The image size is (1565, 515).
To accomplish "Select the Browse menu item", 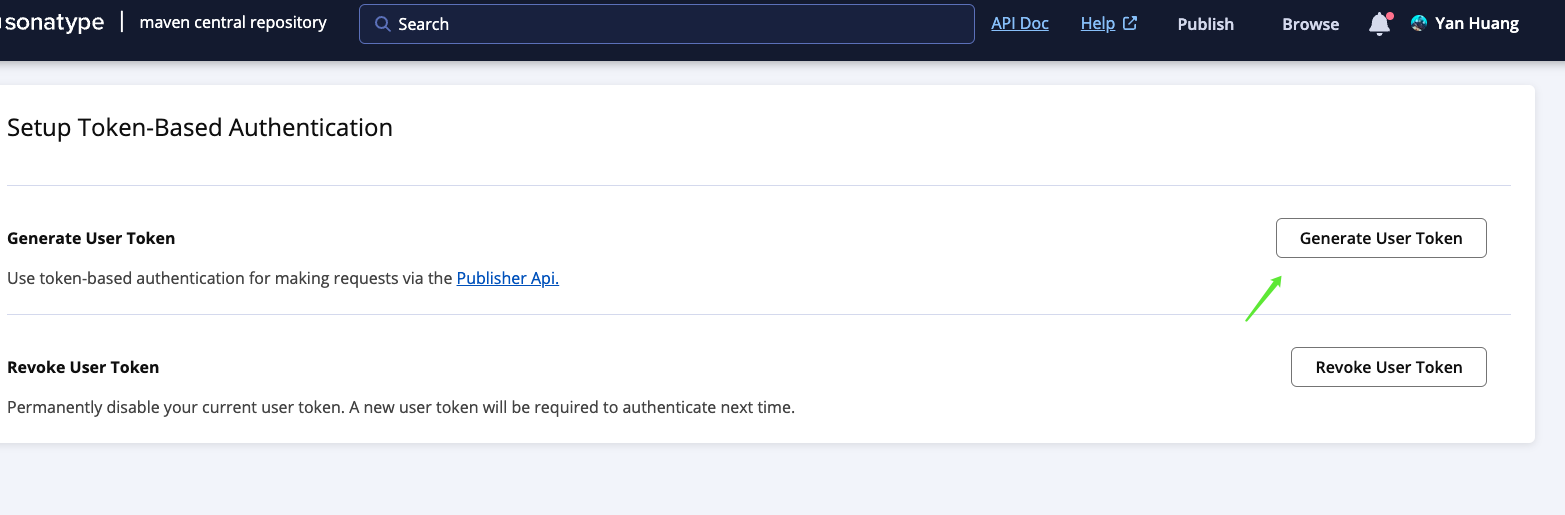I will pos(1310,24).
